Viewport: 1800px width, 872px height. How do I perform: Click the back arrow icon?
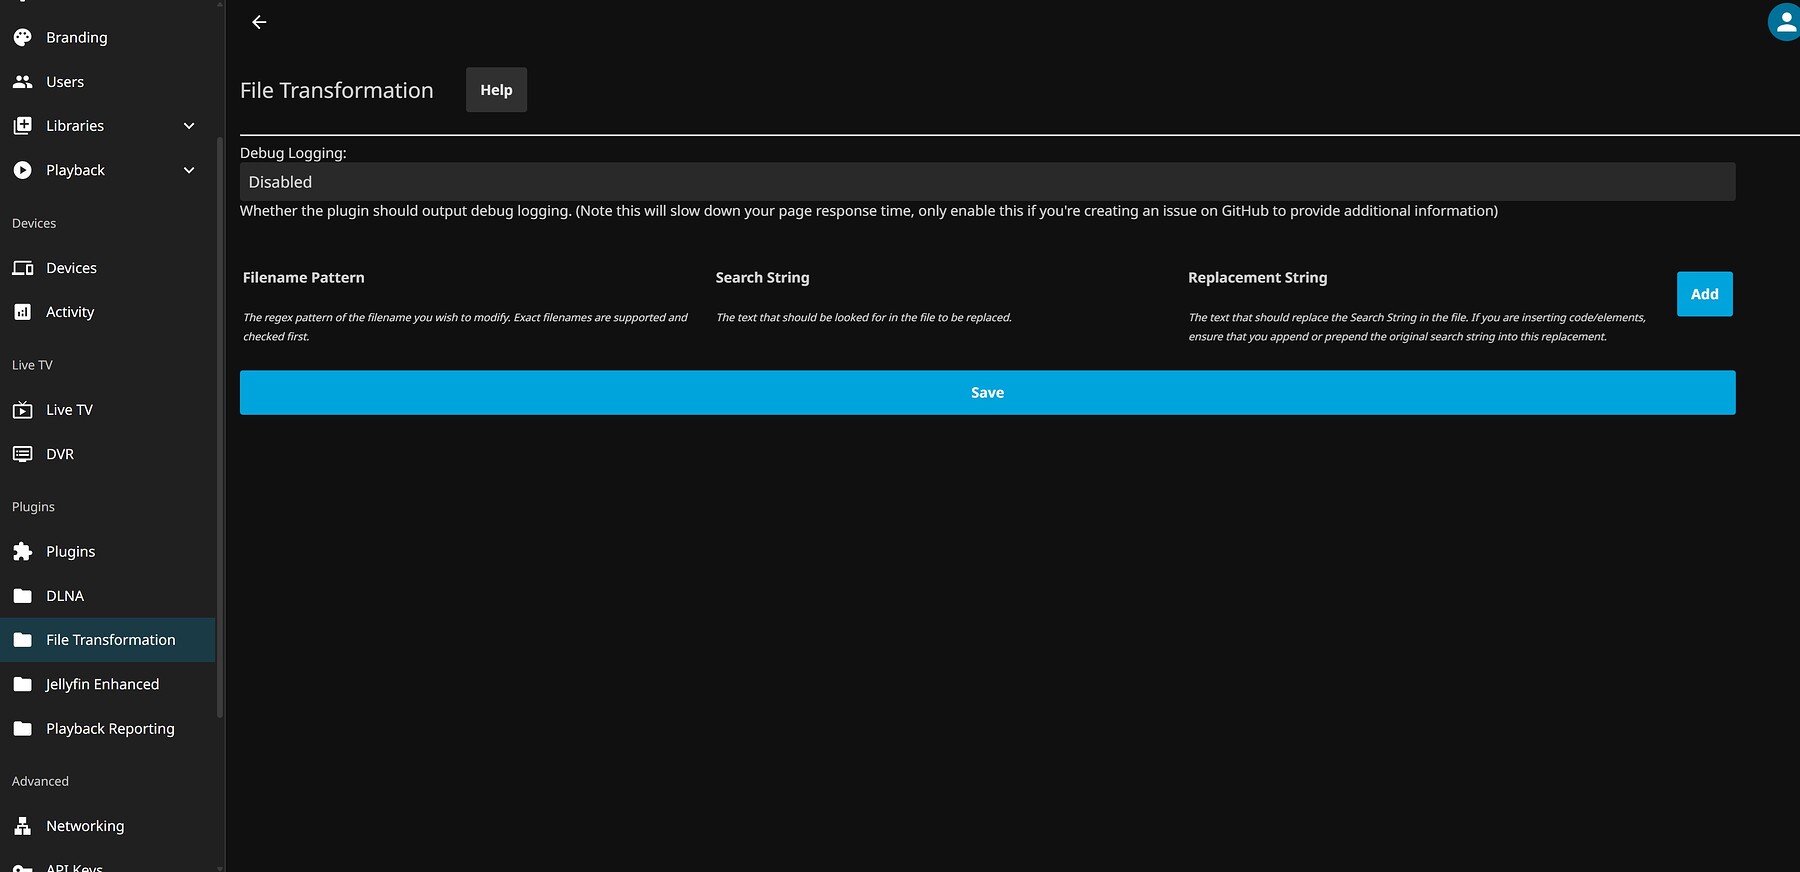[x=259, y=22]
